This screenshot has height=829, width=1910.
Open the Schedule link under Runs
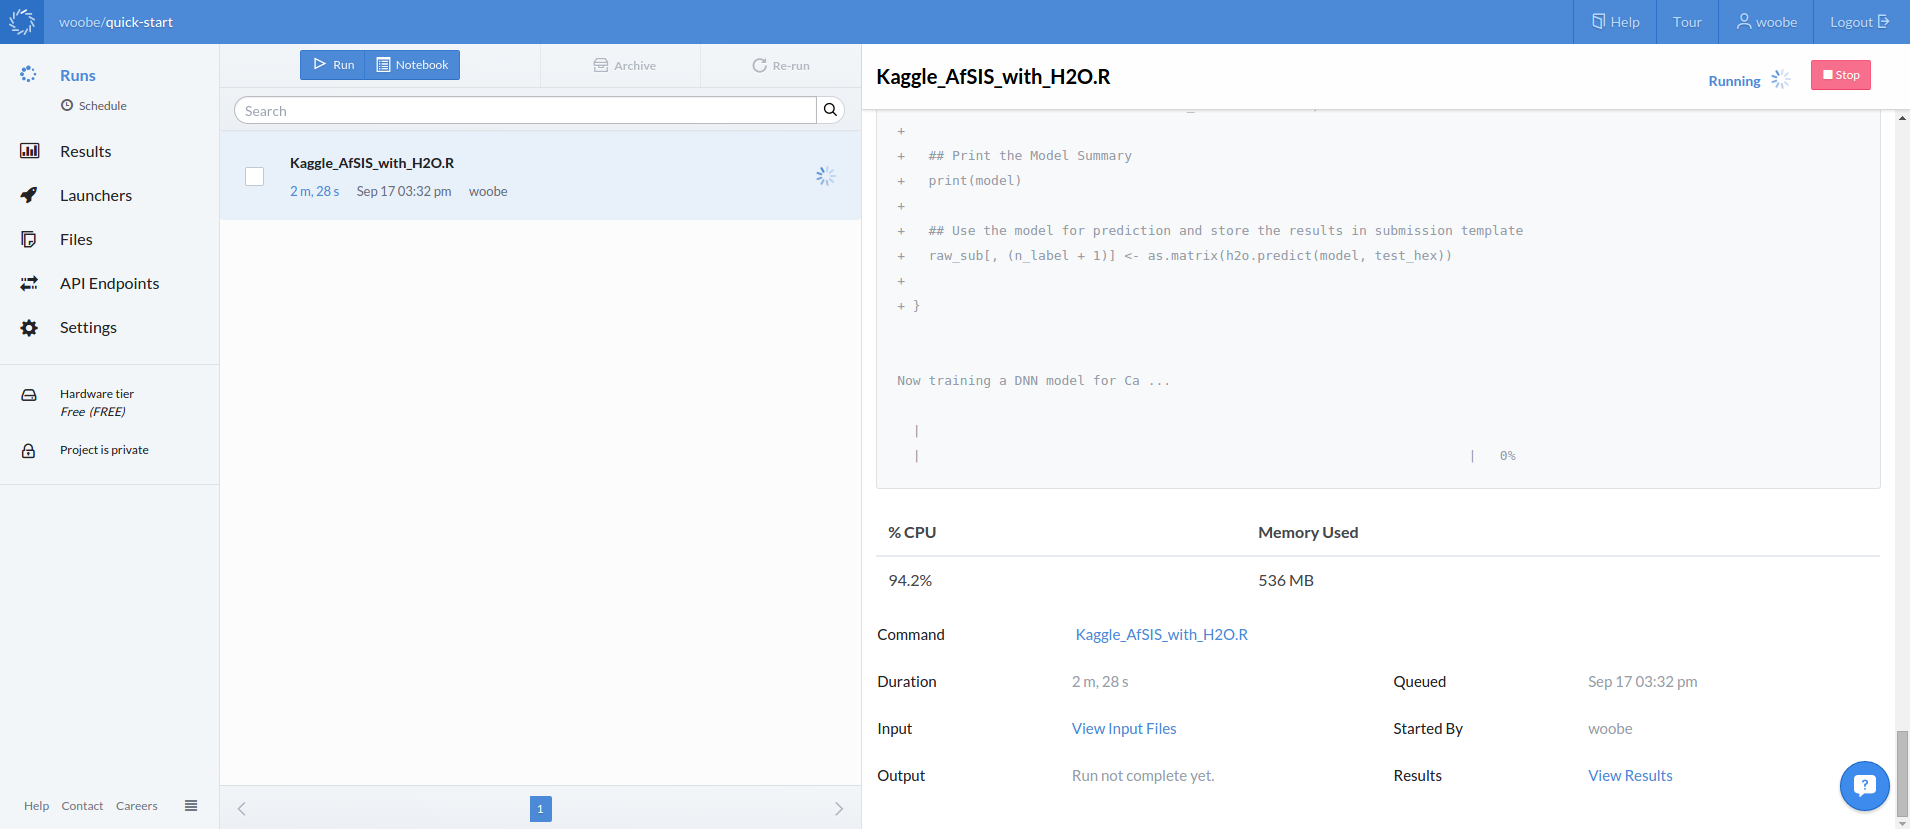pos(94,105)
